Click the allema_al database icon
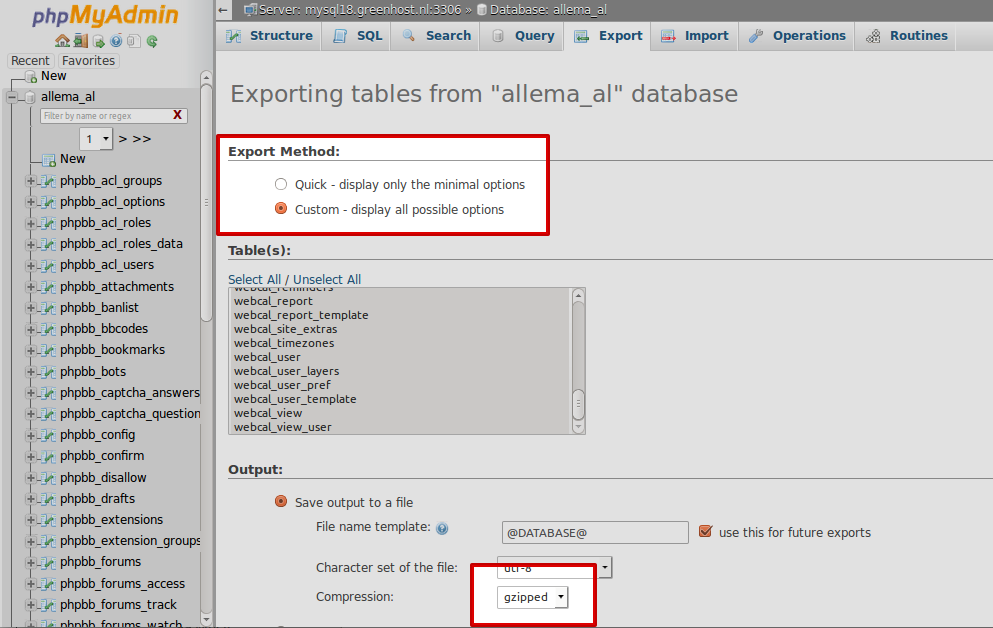This screenshot has height=628, width=993. [29, 97]
